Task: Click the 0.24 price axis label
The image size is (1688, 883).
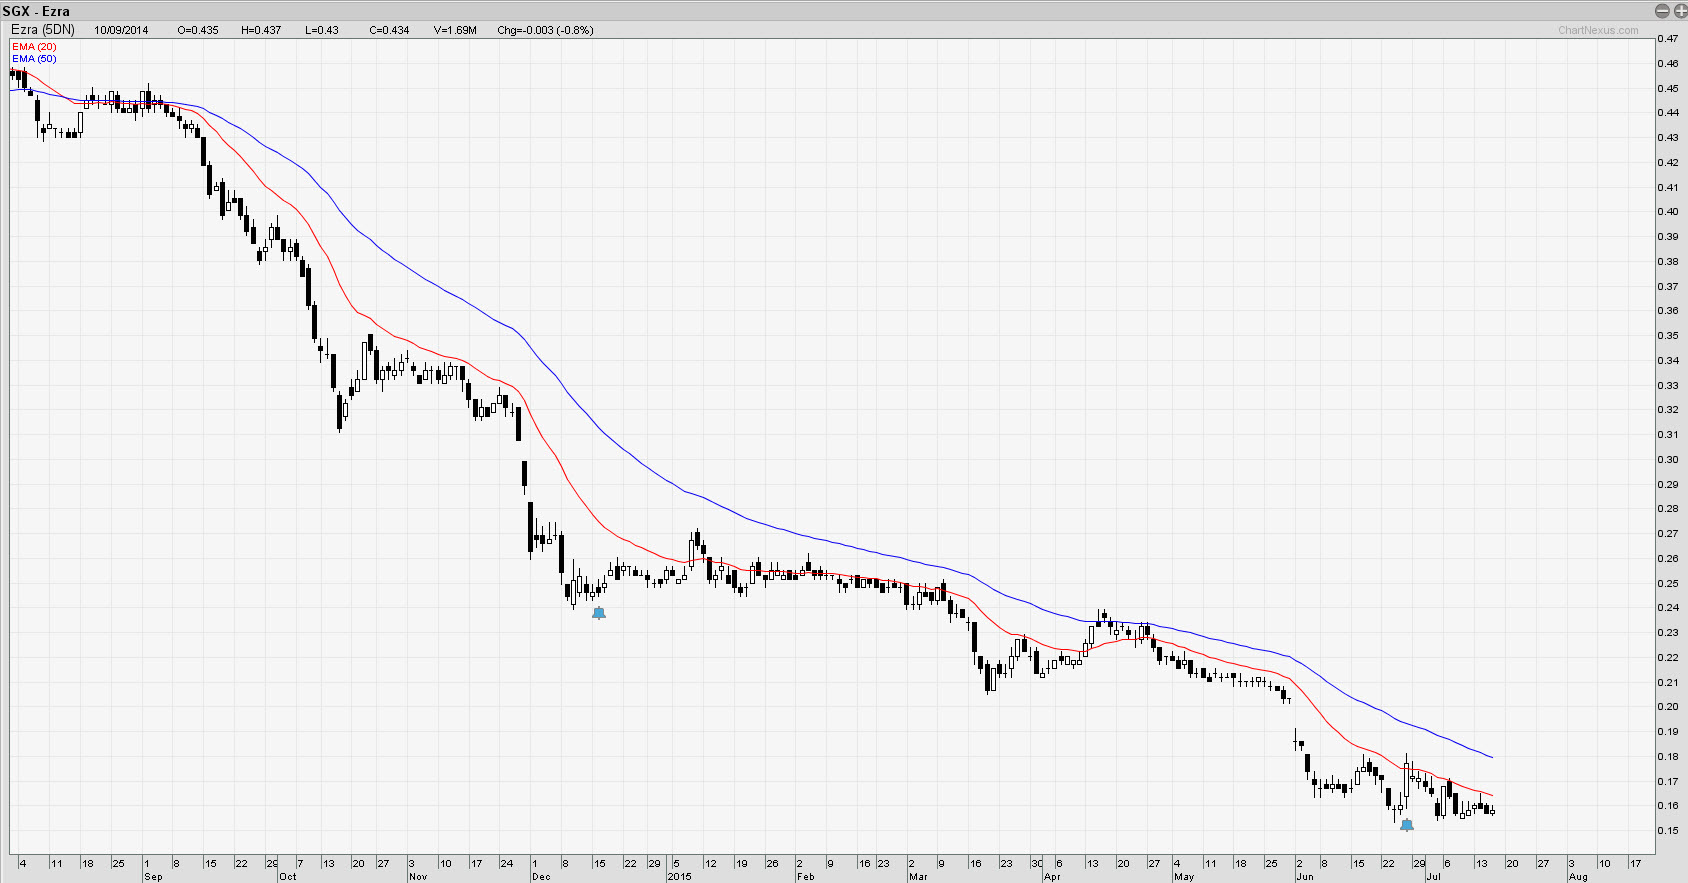Action: click(x=1668, y=608)
